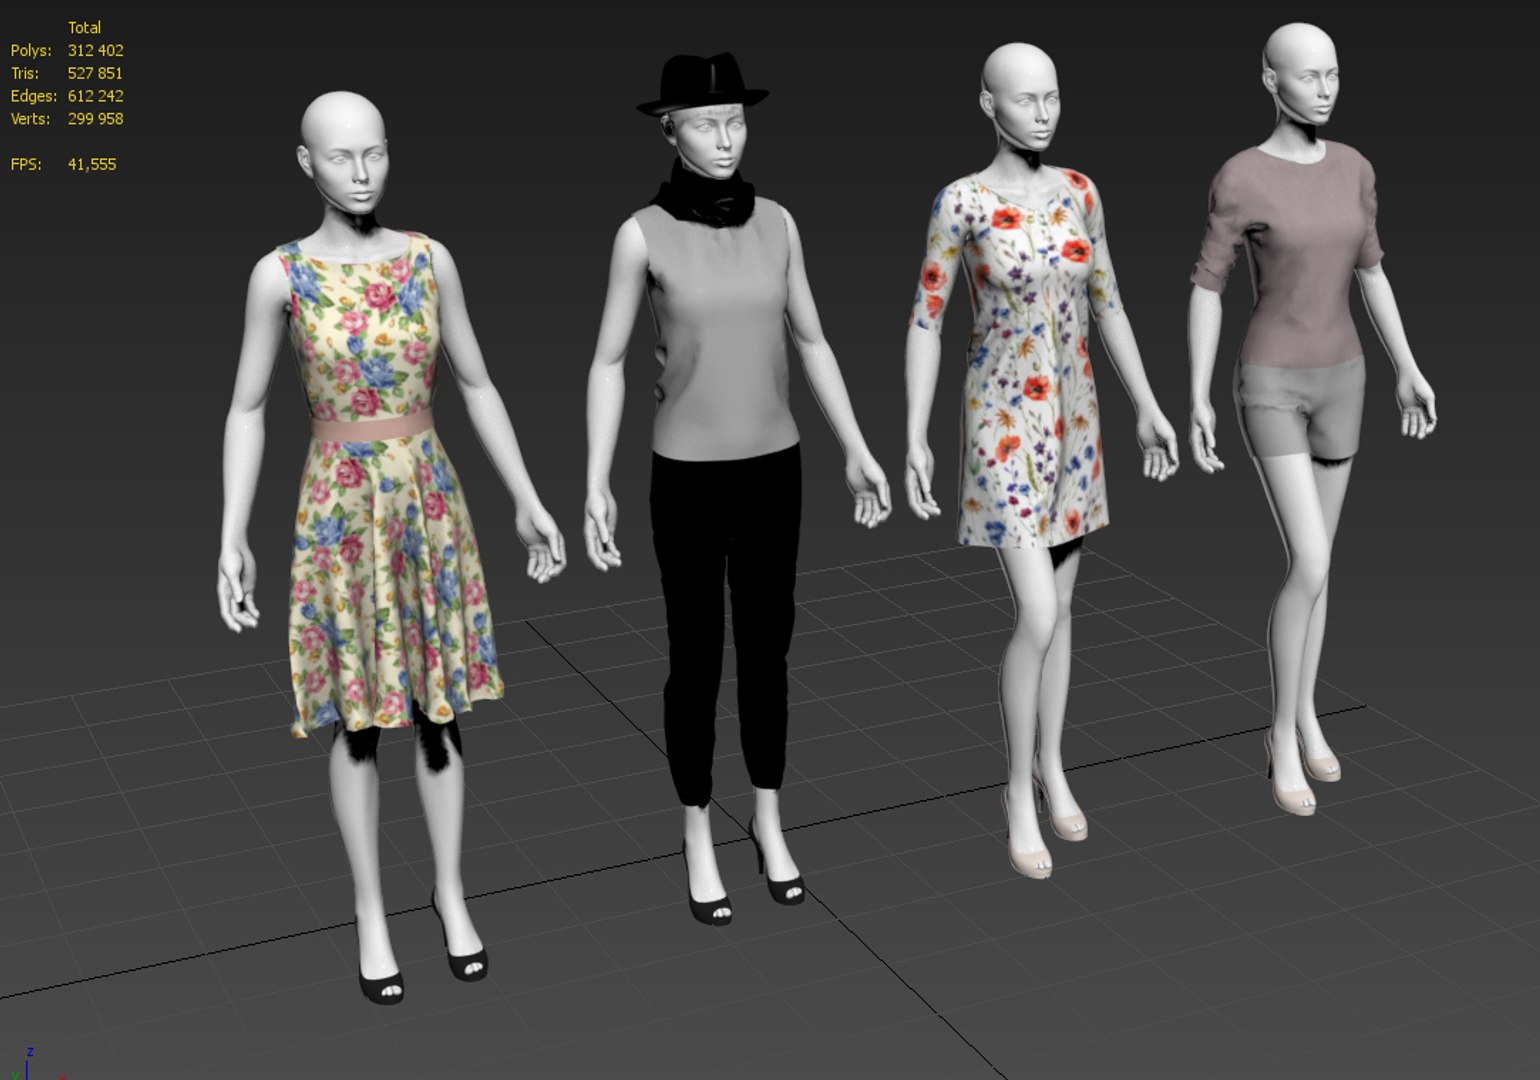Click the FPS readout 41,555
1540x1080 pixels.
pyautogui.click(x=92, y=164)
